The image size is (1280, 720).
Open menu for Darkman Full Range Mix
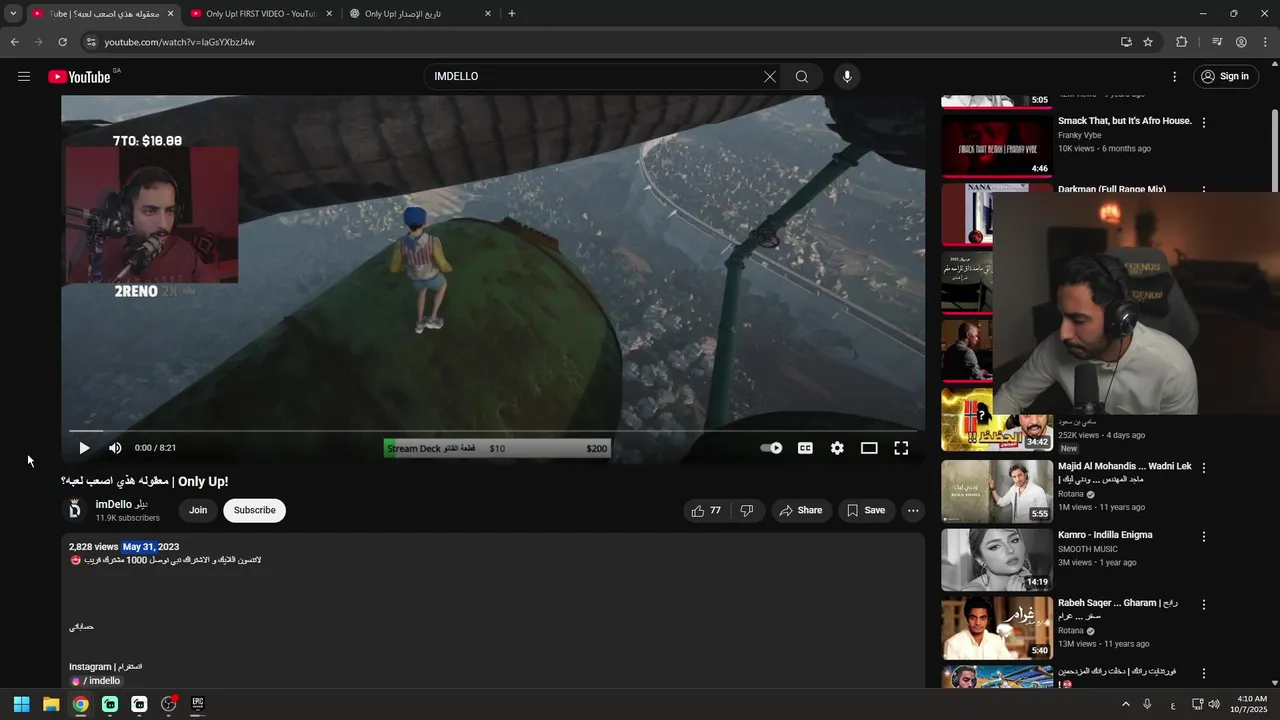(x=1204, y=190)
